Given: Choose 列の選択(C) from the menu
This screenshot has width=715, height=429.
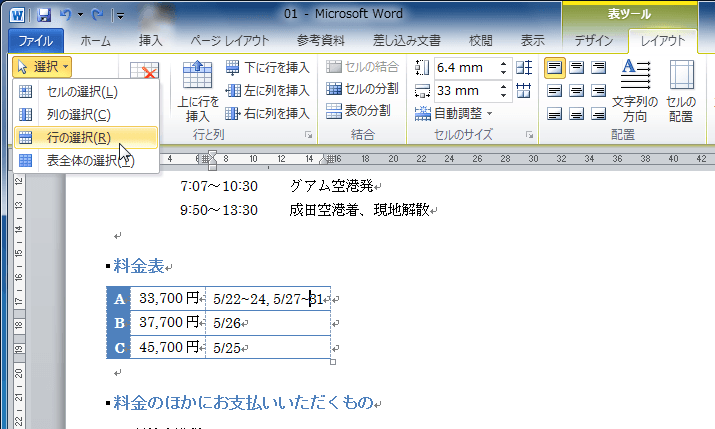Looking at the screenshot, I should (x=86, y=114).
